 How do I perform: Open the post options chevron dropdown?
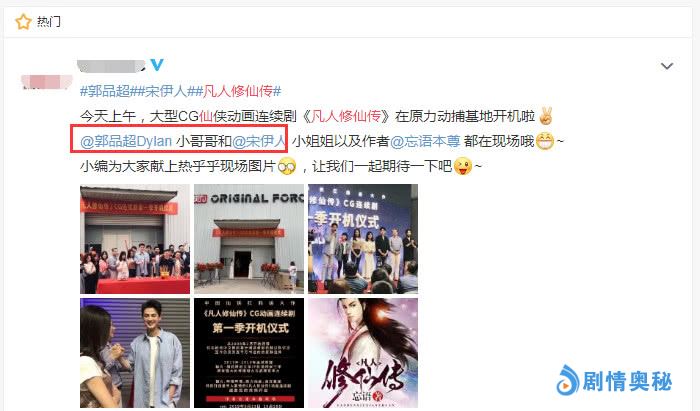coord(667,66)
